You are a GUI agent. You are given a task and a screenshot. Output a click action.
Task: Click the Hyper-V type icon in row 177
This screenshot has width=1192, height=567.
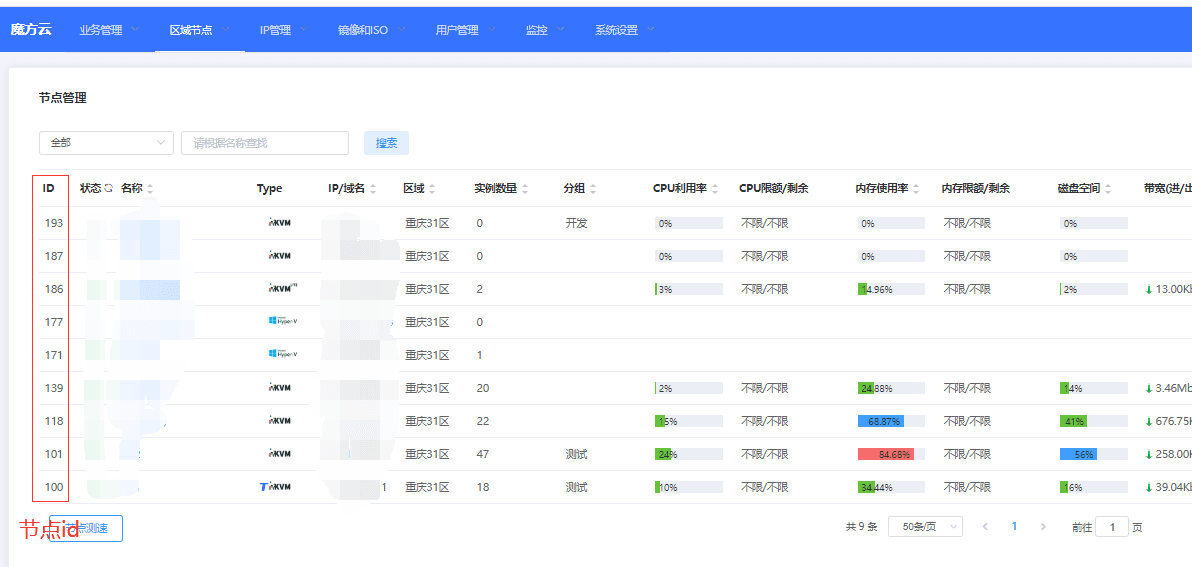coord(283,322)
